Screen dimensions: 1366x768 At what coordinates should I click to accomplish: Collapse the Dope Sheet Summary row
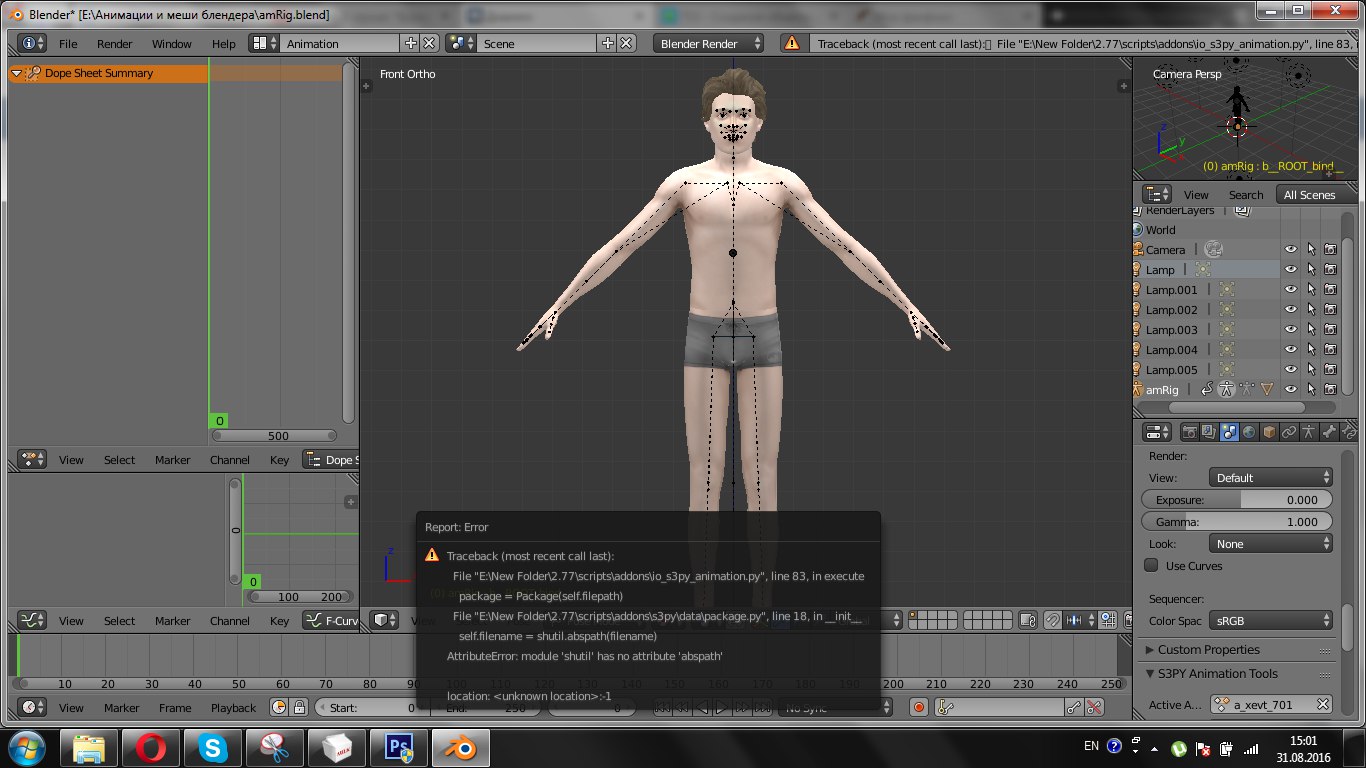tap(16, 73)
